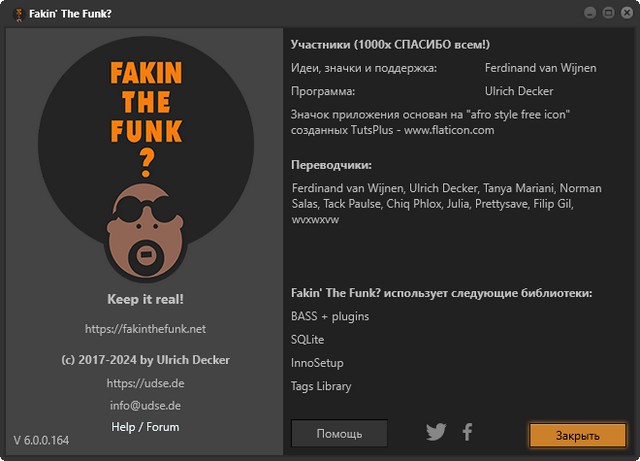Click the app icon in title bar
The width and height of the screenshot is (640, 461).
point(13,13)
